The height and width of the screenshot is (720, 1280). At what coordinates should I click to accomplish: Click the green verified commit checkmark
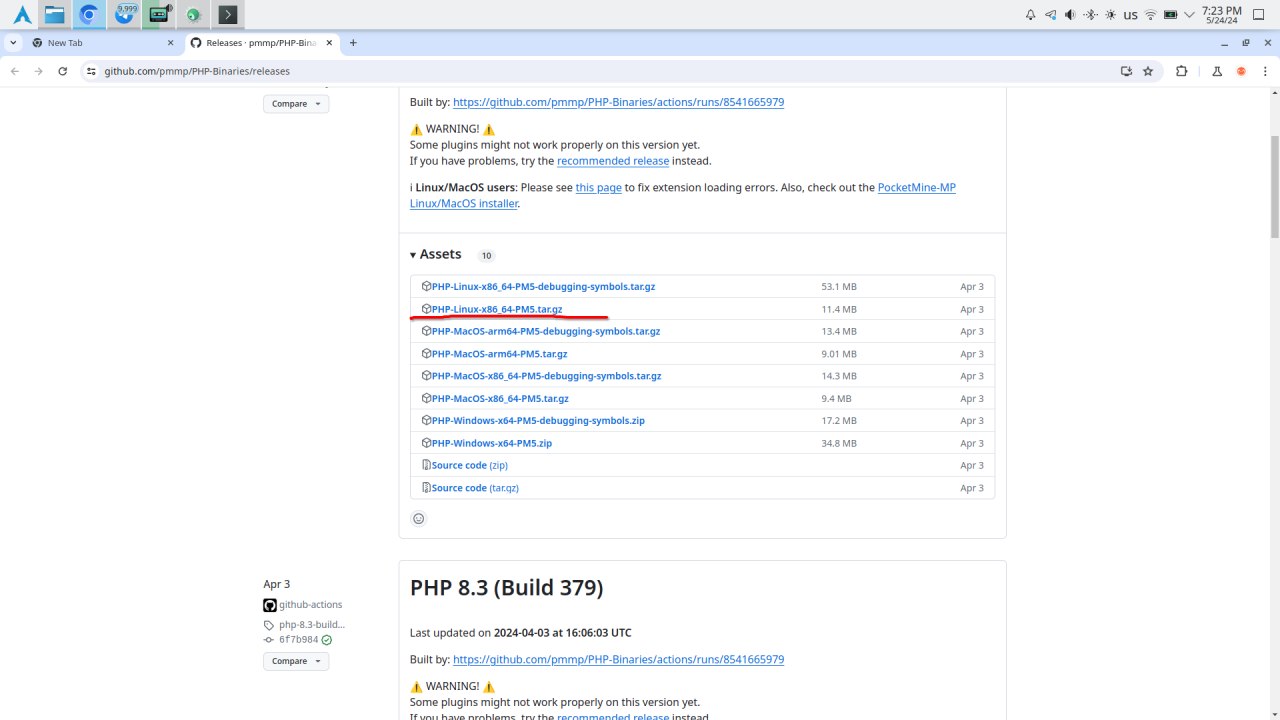coord(327,640)
